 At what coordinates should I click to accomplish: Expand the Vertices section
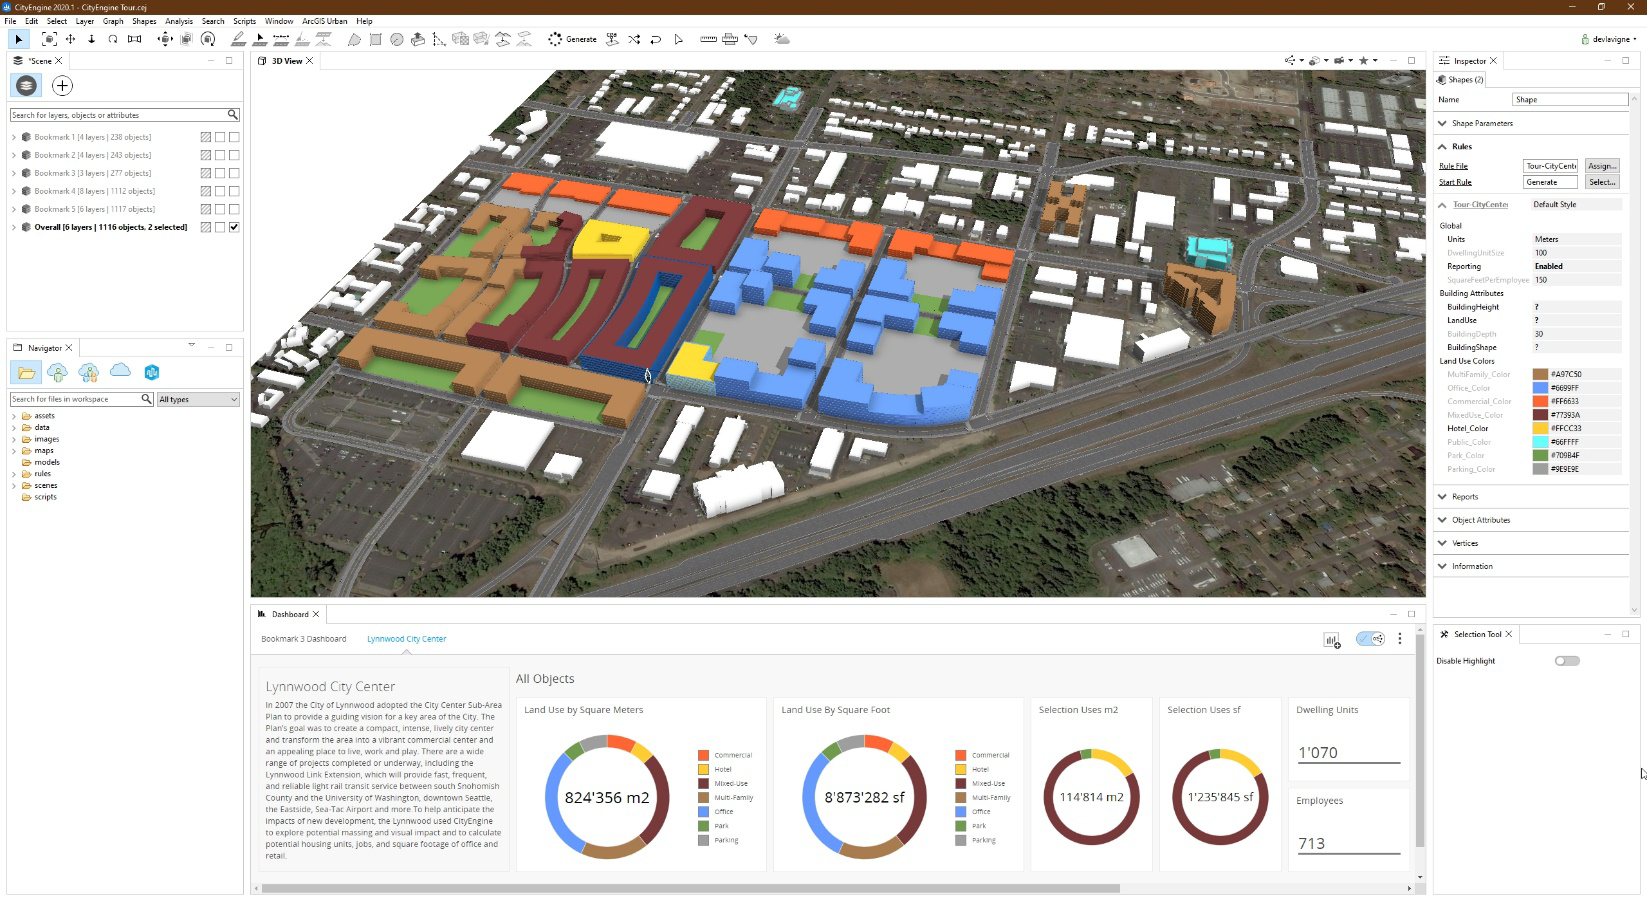pos(1442,543)
